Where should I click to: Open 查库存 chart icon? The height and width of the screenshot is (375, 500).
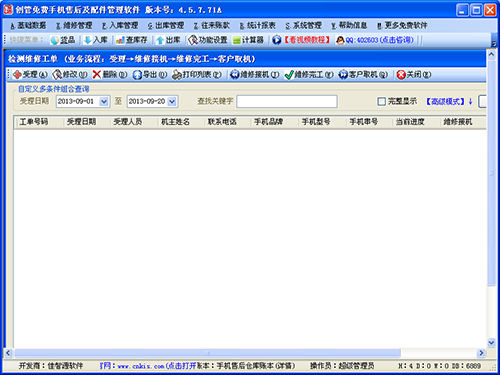click(120, 40)
